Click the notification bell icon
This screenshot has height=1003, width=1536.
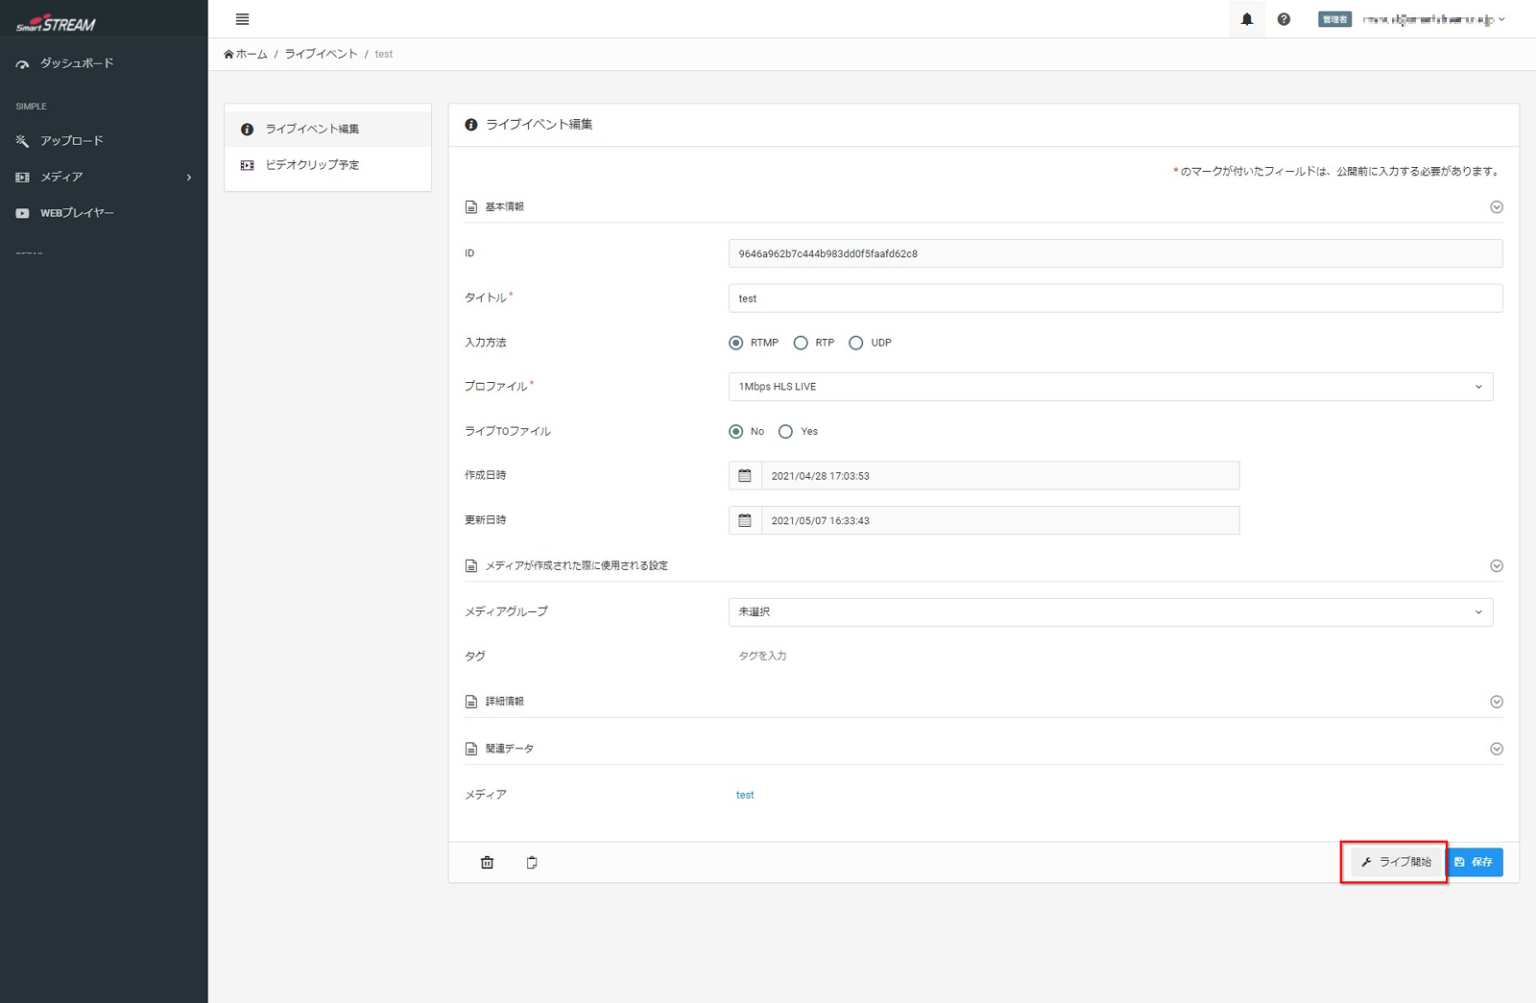click(1246, 19)
